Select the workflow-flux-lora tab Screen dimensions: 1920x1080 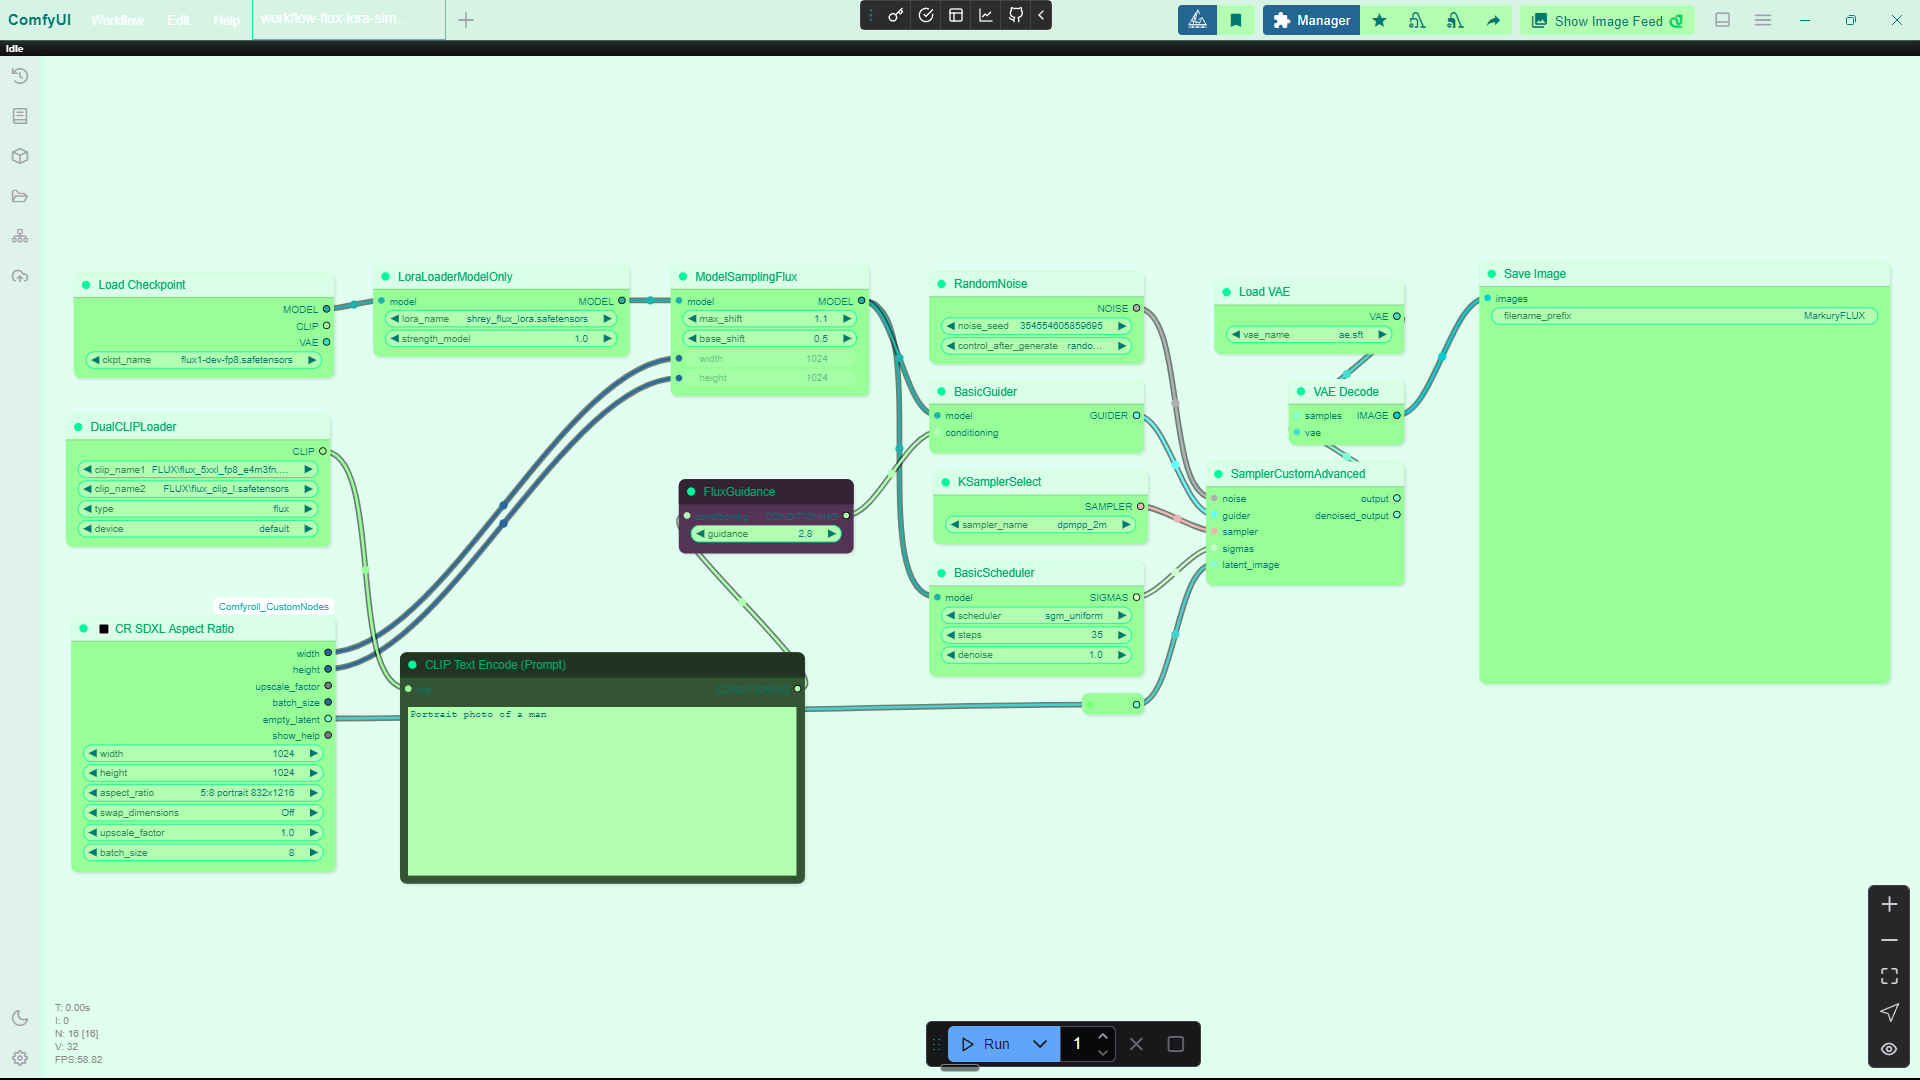point(335,19)
